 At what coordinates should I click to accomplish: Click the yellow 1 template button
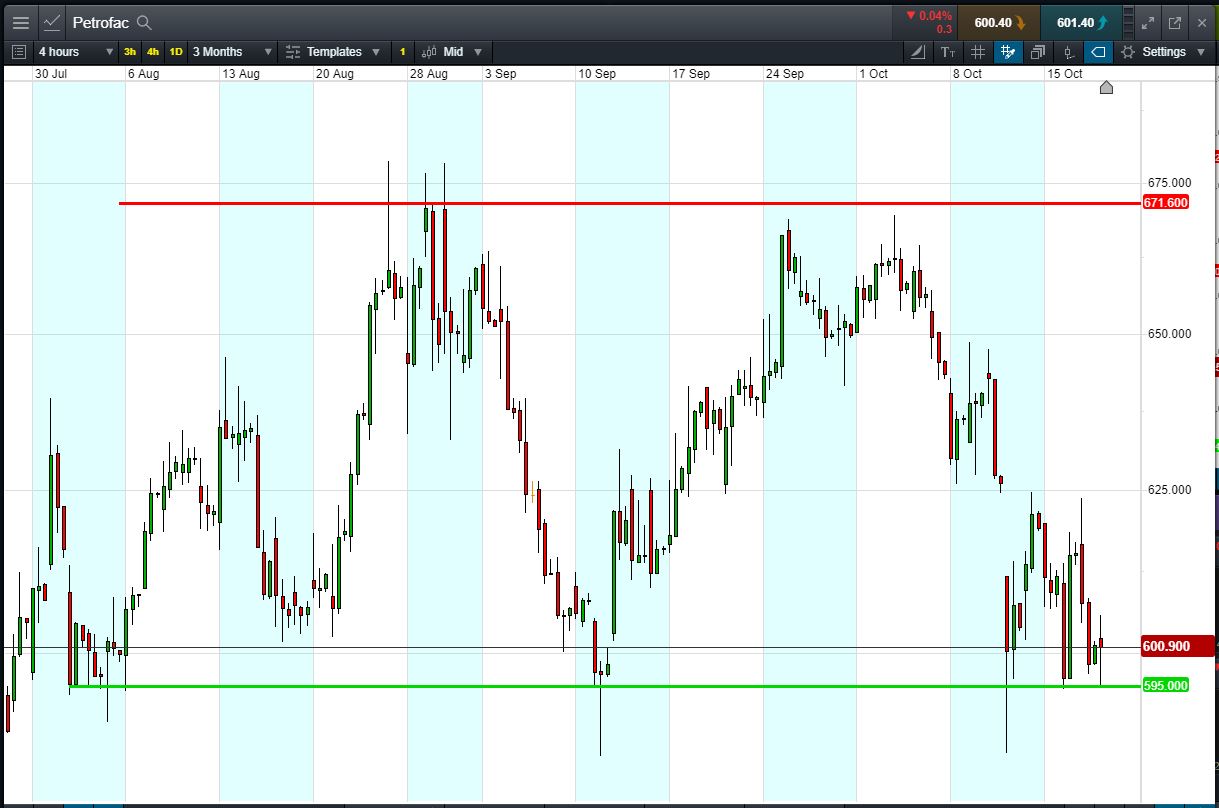point(402,52)
